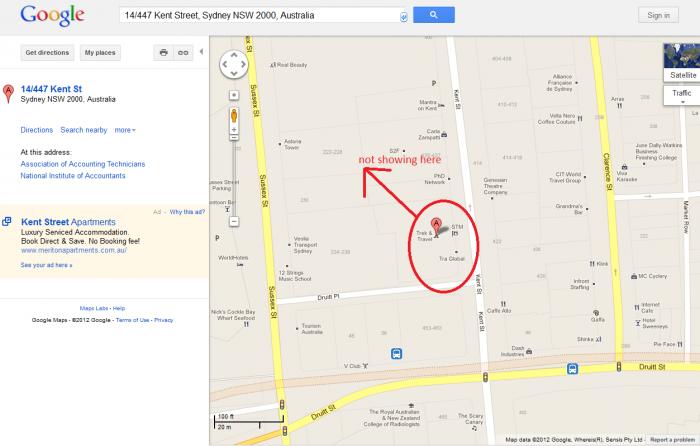Click the blue bus stop icon near V Club
This screenshot has height=446, width=700.
pyautogui.click(x=396, y=354)
